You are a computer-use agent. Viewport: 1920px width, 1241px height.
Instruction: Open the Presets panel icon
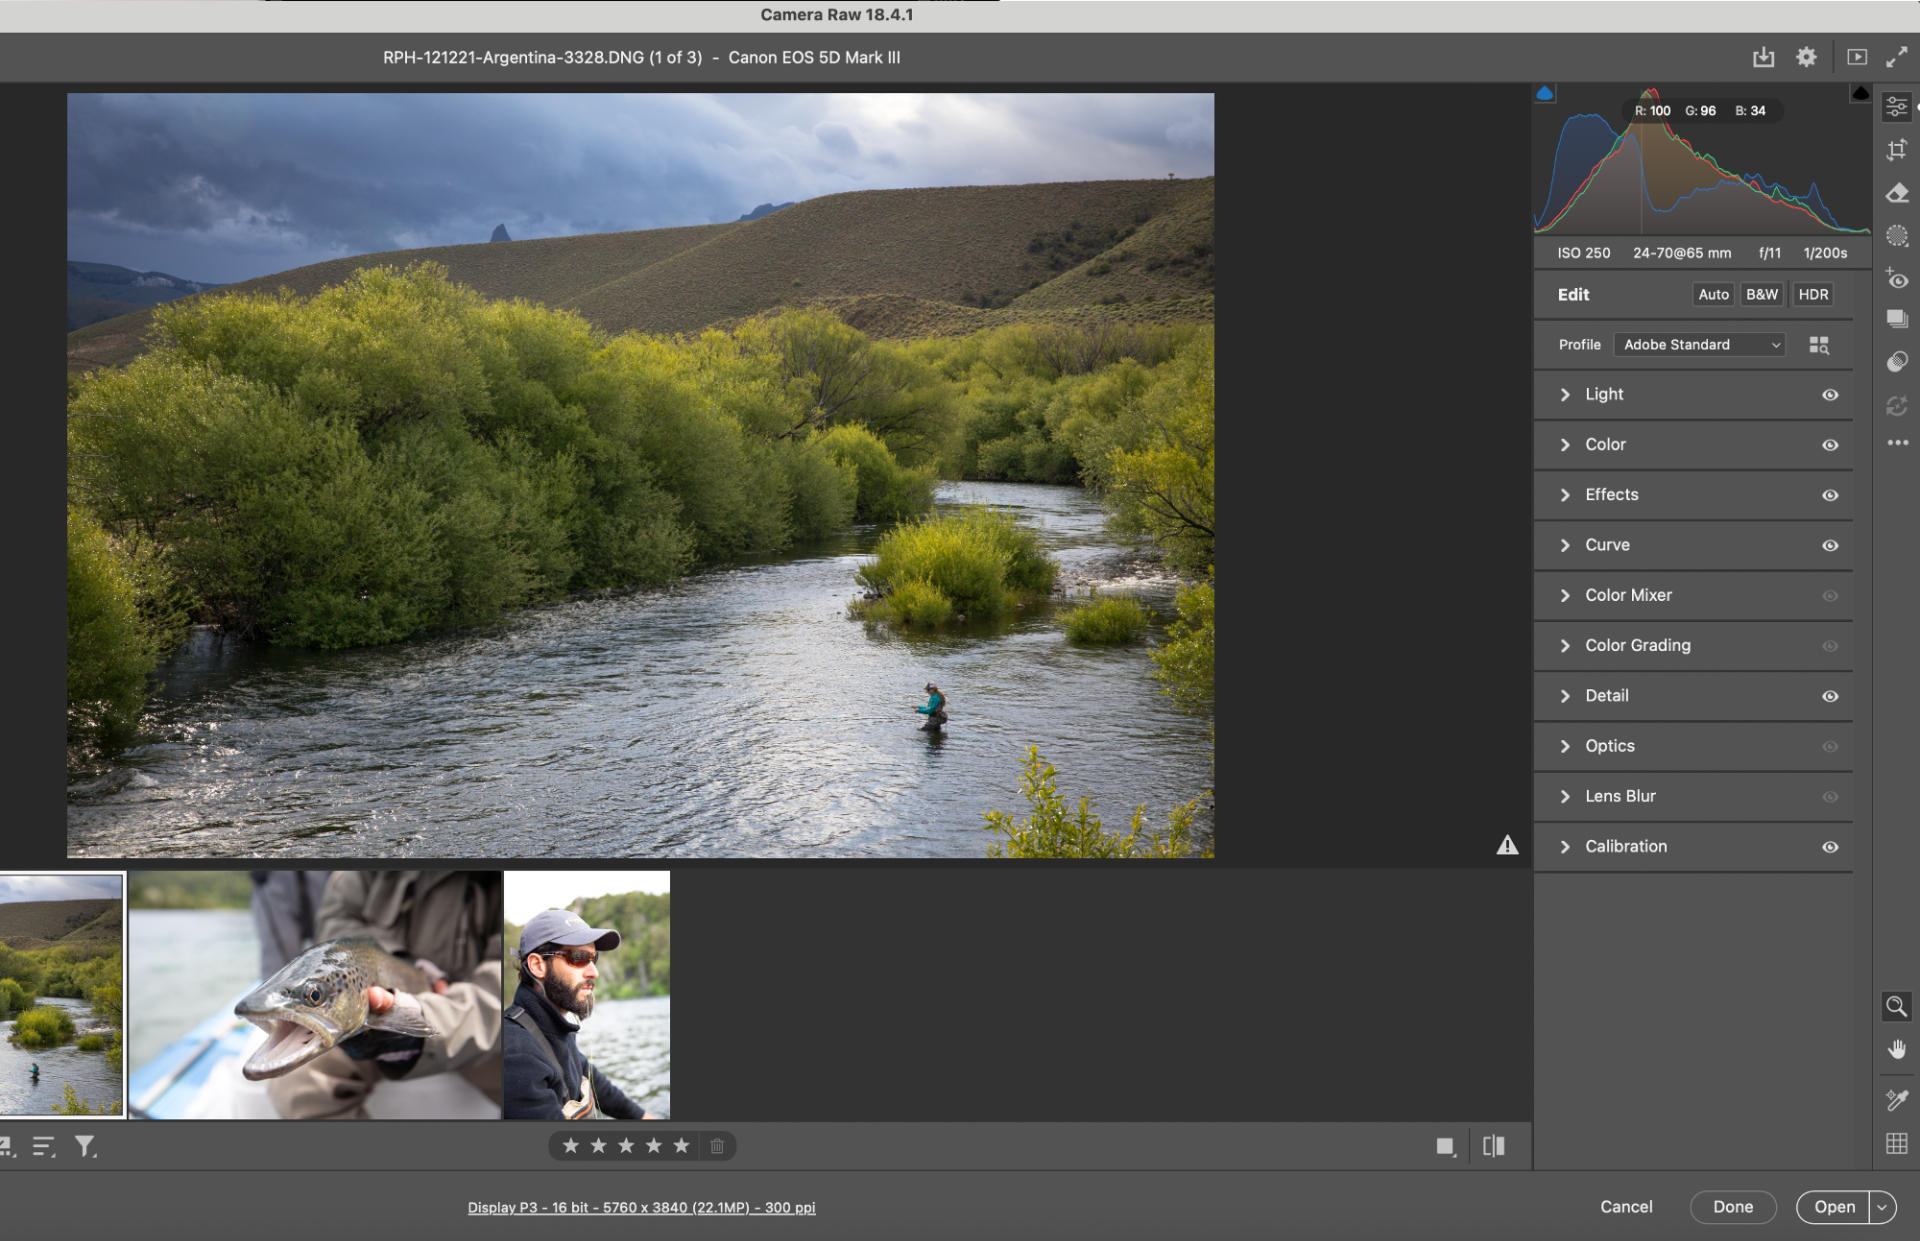coord(1896,361)
